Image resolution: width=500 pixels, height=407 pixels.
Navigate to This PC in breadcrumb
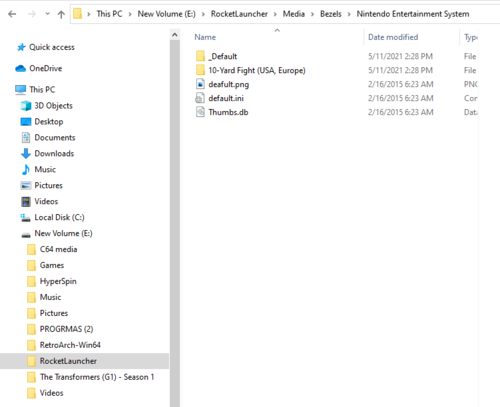click(x=109, y=14)
